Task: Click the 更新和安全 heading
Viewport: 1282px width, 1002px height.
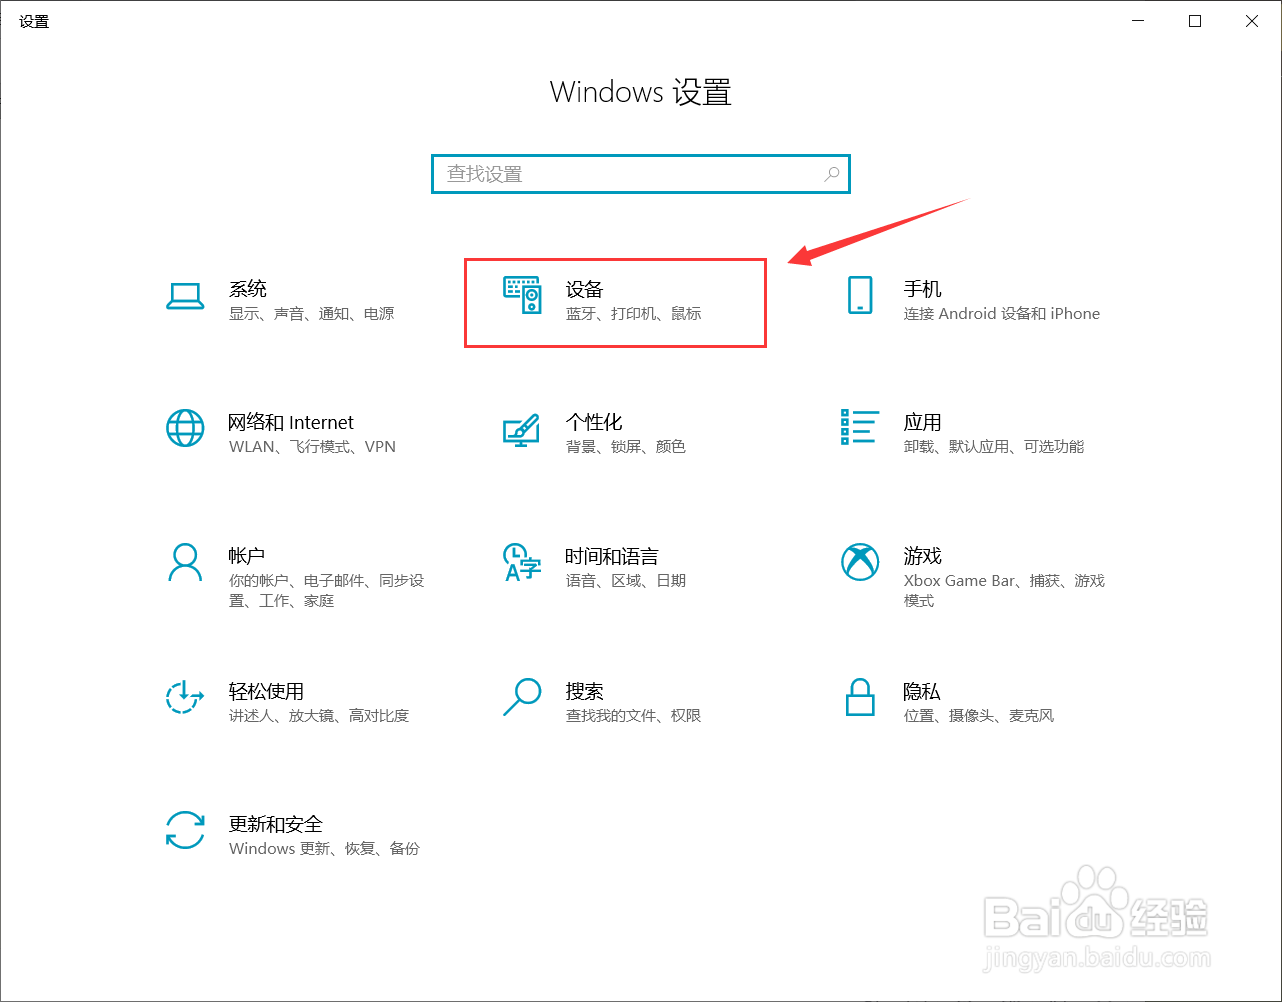Action: pyautogui.click(x=276, y=824)
